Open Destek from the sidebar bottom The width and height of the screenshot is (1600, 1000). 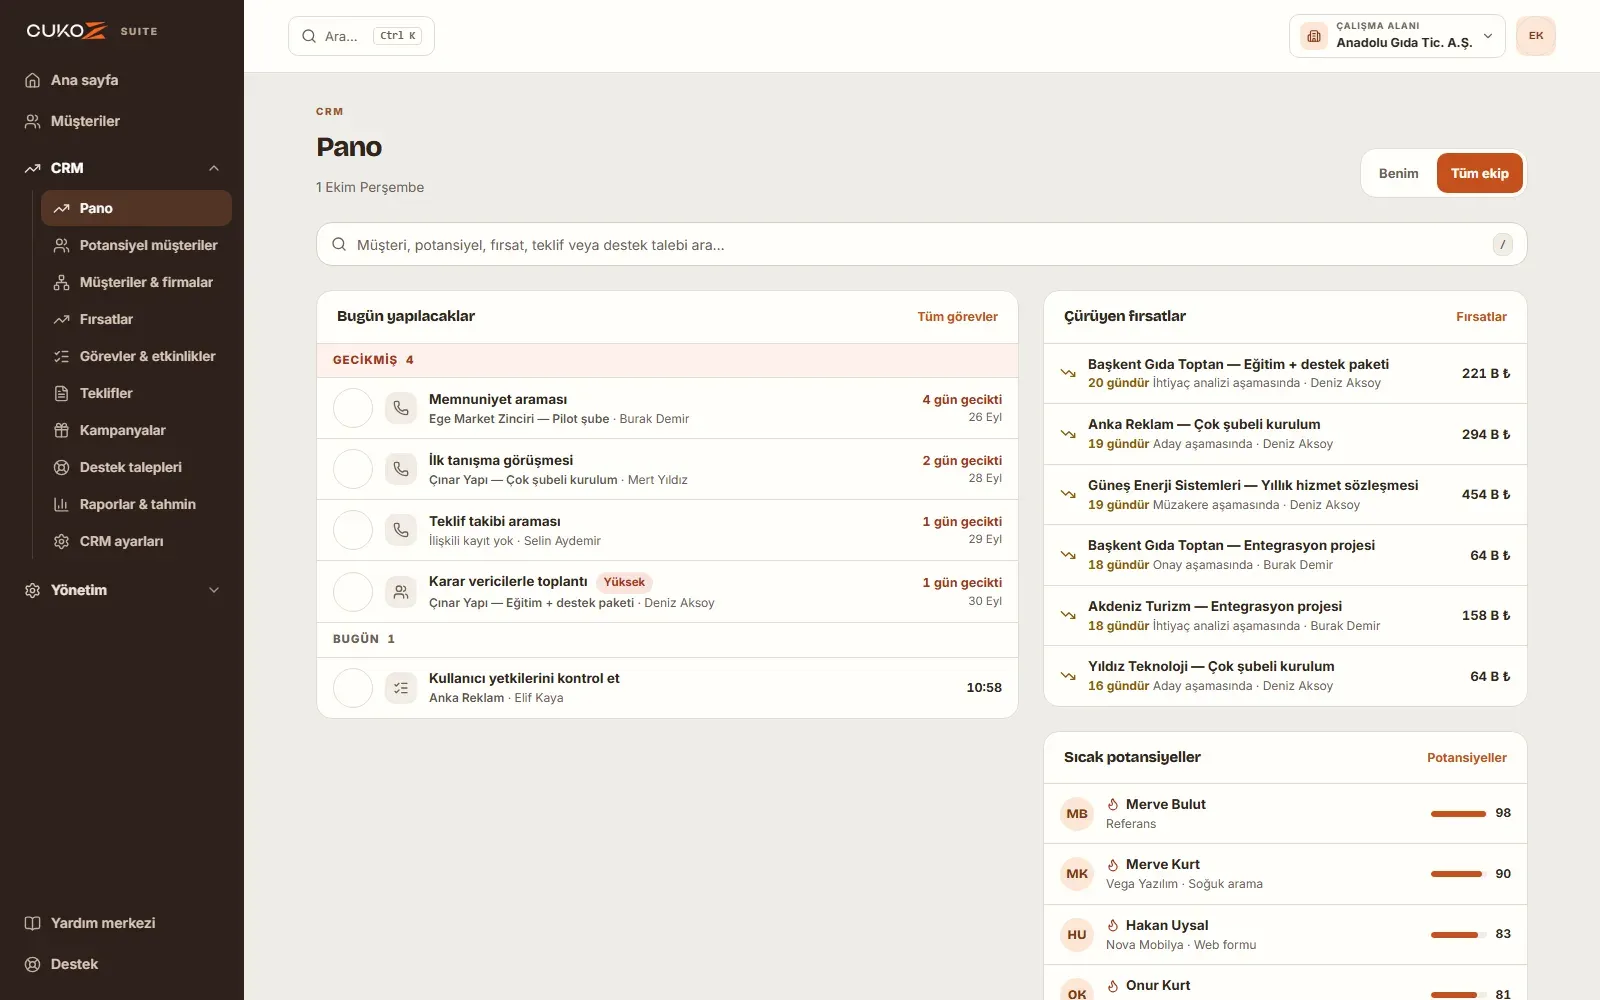pos(122,964)
